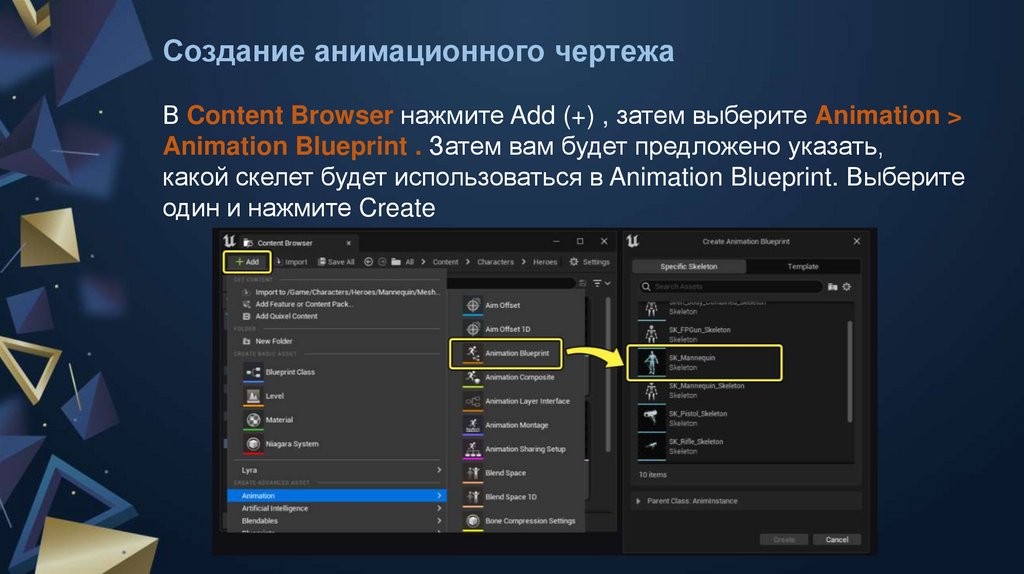Click the Cancel button

(837, 539)
